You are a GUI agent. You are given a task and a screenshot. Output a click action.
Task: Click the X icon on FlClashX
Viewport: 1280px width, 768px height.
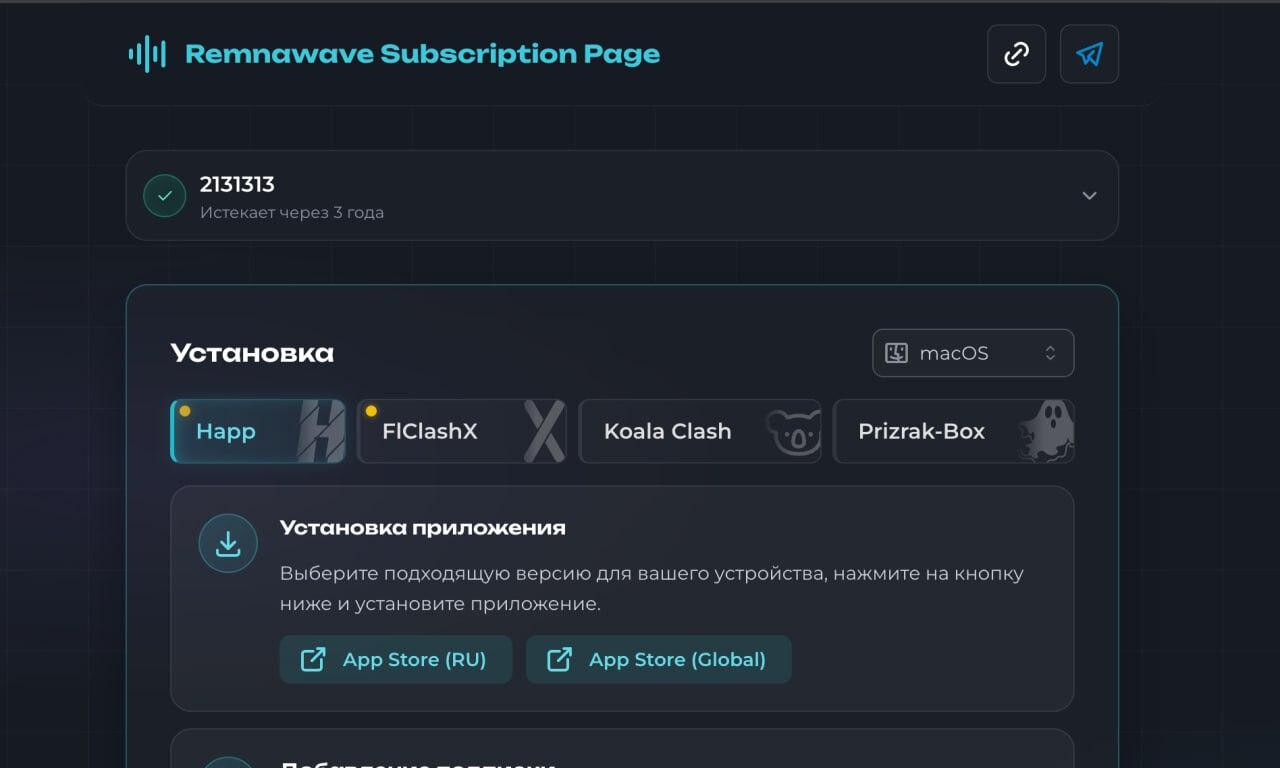coord(541,430)
